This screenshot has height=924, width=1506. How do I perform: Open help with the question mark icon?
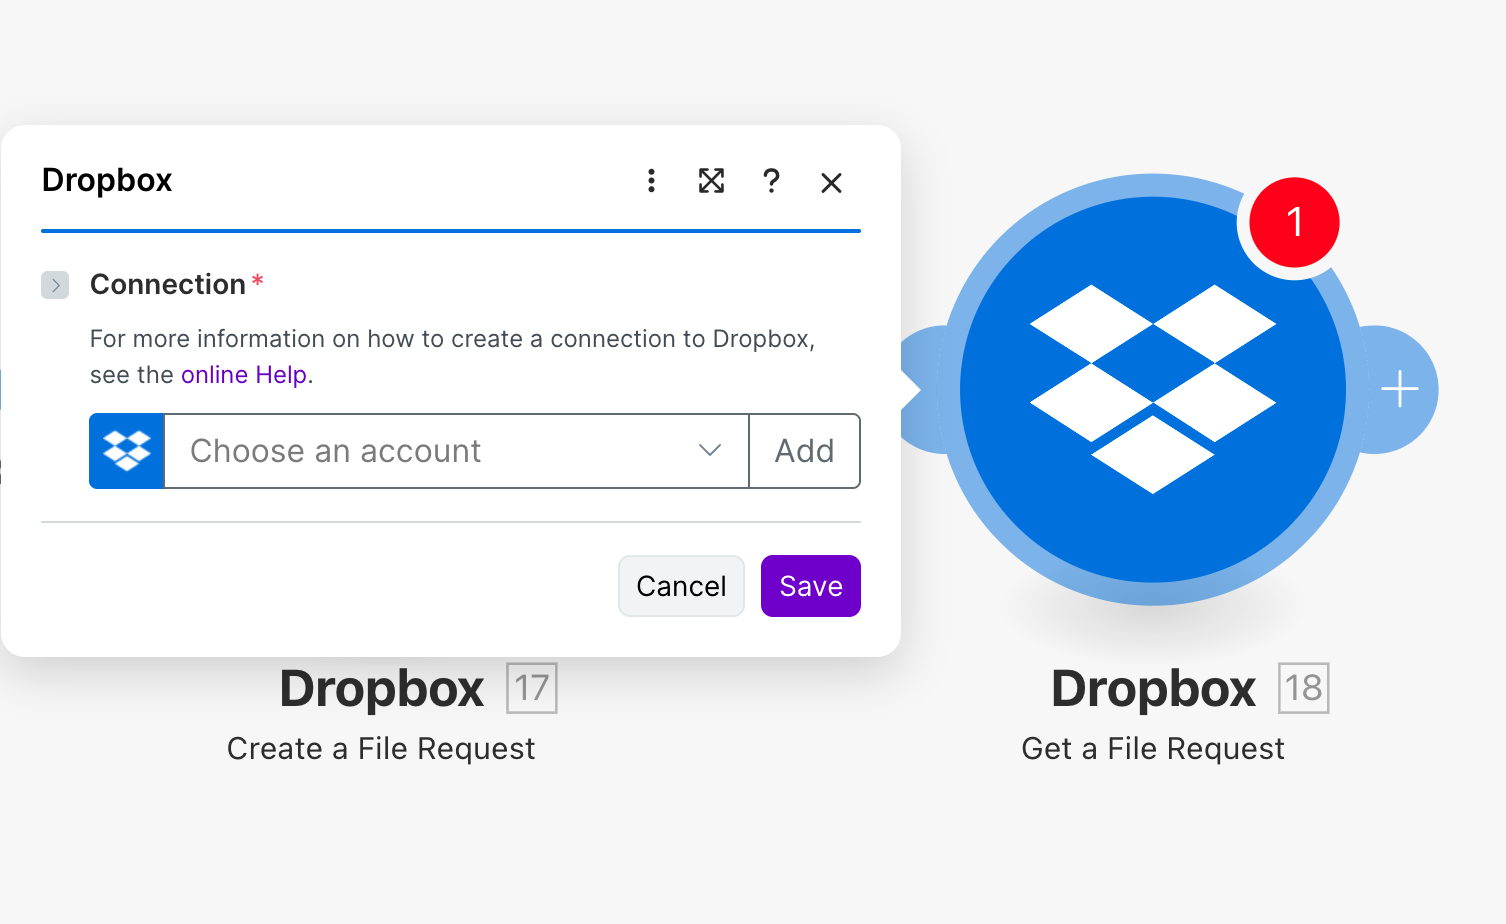pos(771,181)
